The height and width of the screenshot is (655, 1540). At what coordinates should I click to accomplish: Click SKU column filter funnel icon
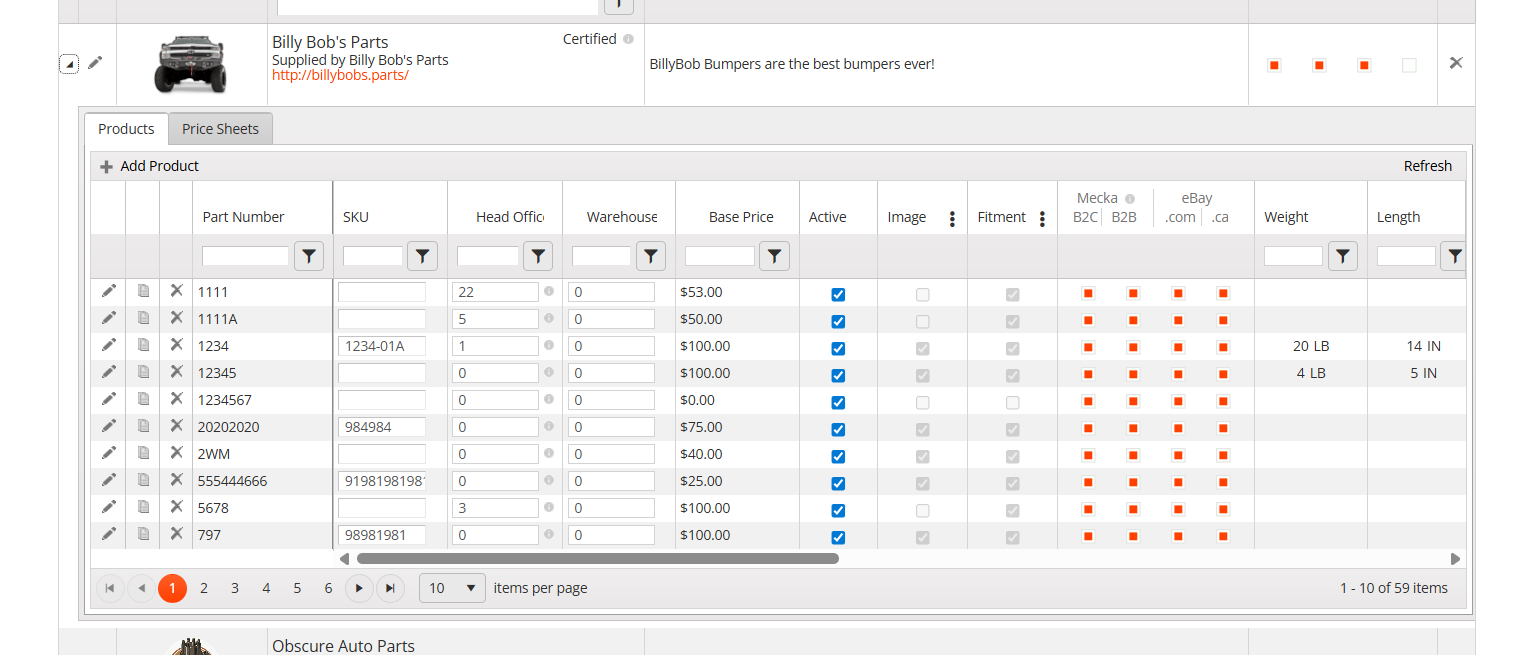[423, 256]
